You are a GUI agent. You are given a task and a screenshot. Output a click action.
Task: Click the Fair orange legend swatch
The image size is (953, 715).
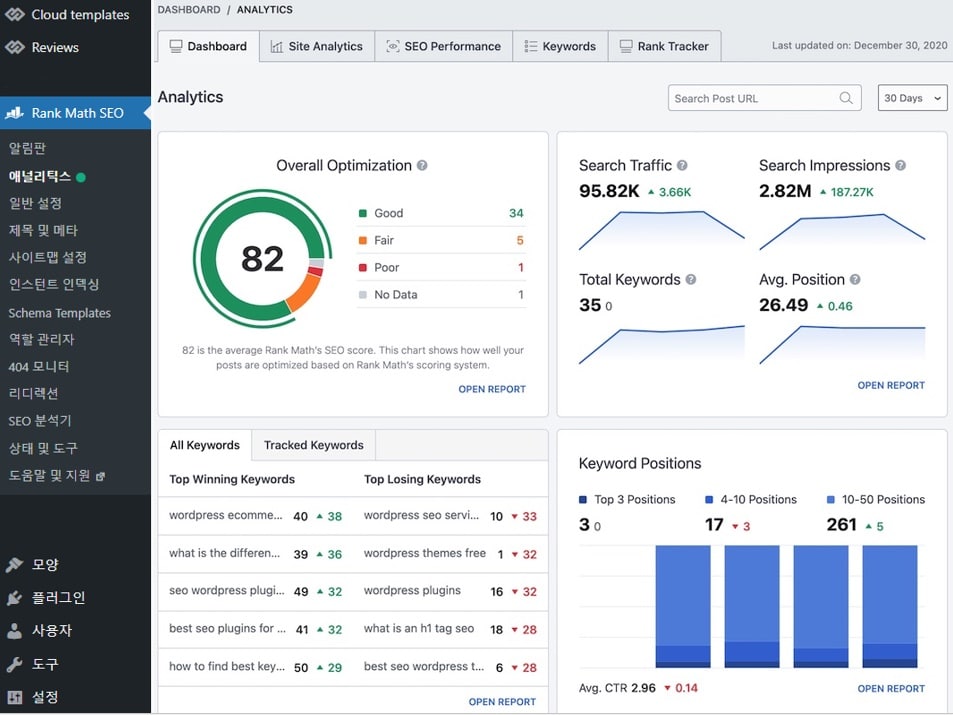pos(363,240)
